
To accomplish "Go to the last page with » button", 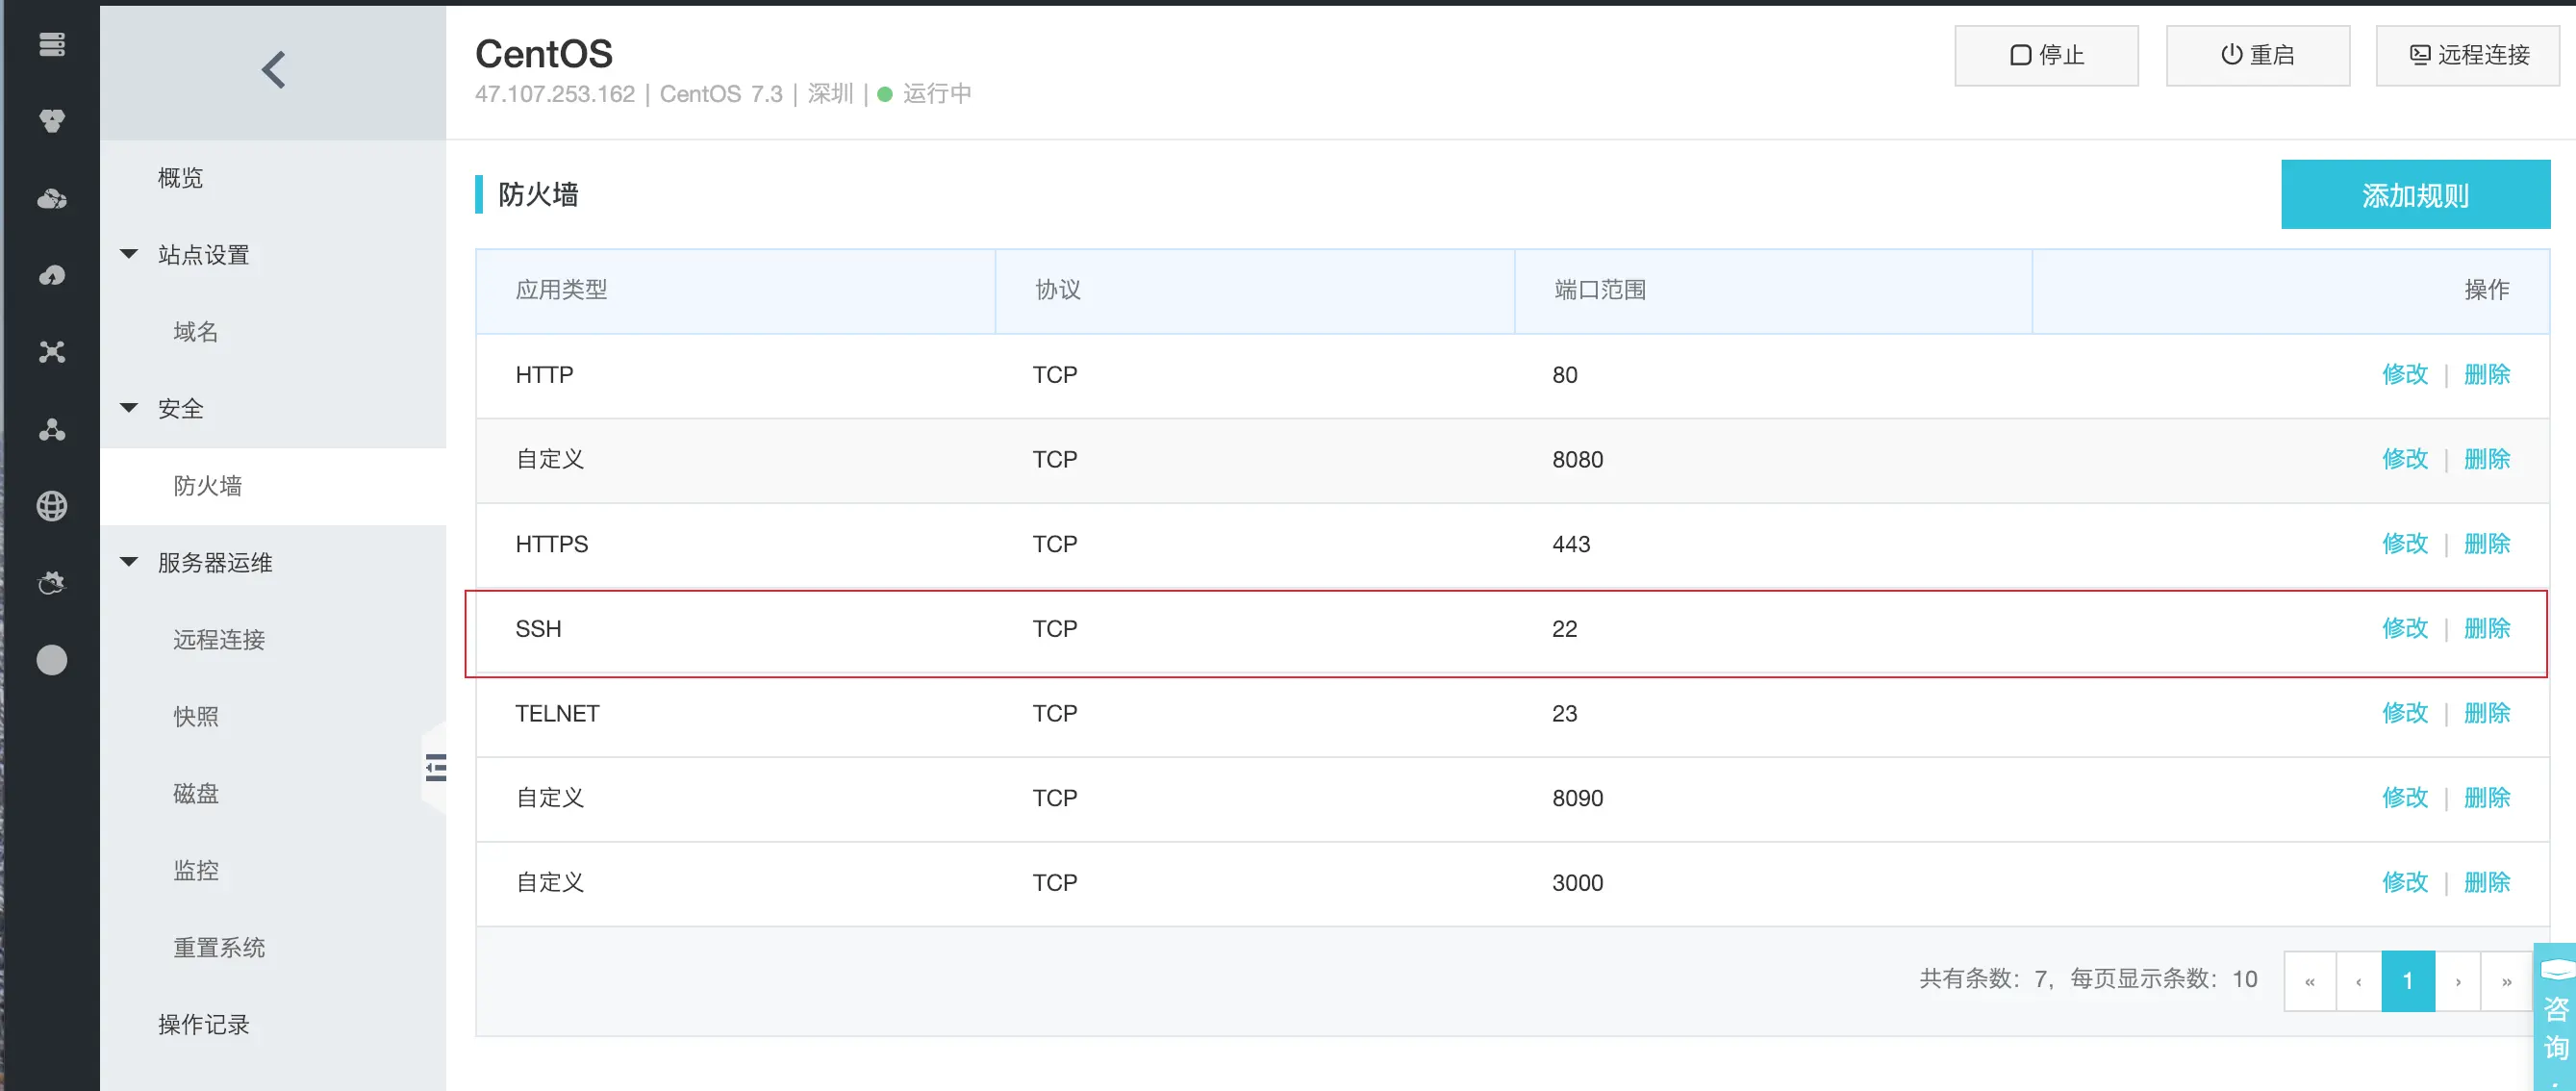I will [2506, 981].
